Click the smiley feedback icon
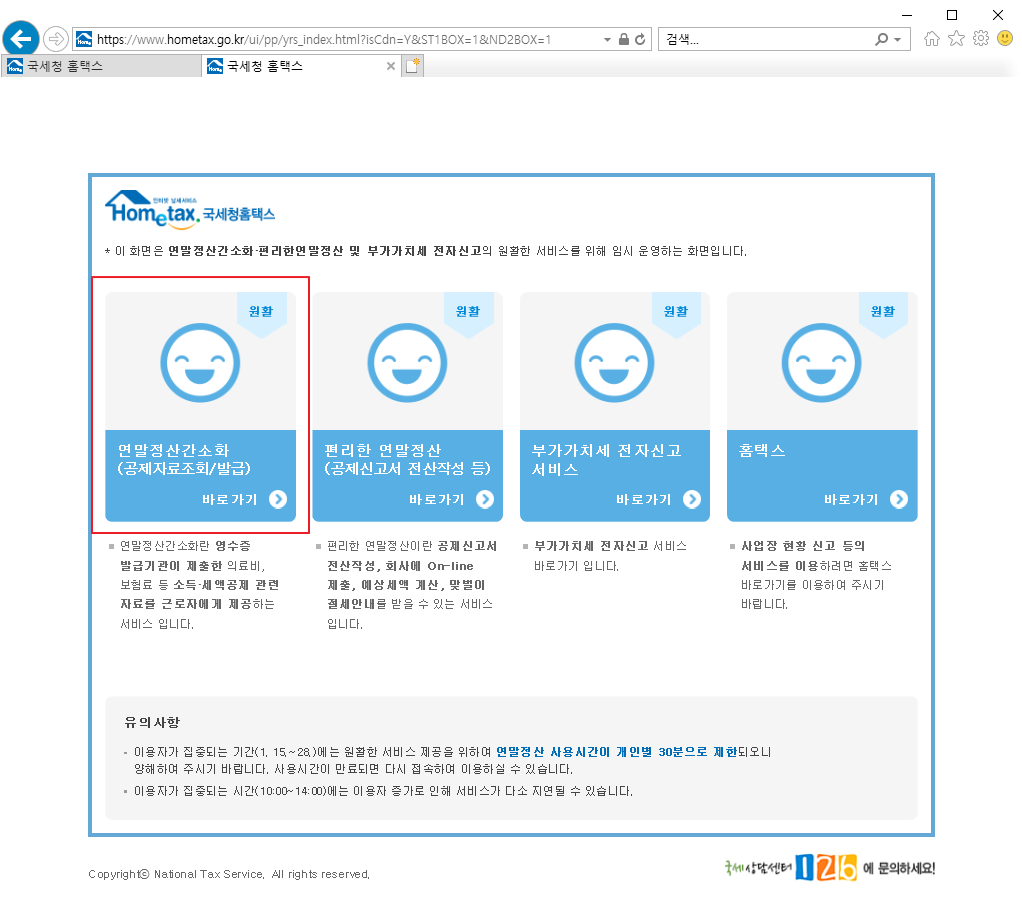The image size is (1022, 898). click(x=1006, y=38)
